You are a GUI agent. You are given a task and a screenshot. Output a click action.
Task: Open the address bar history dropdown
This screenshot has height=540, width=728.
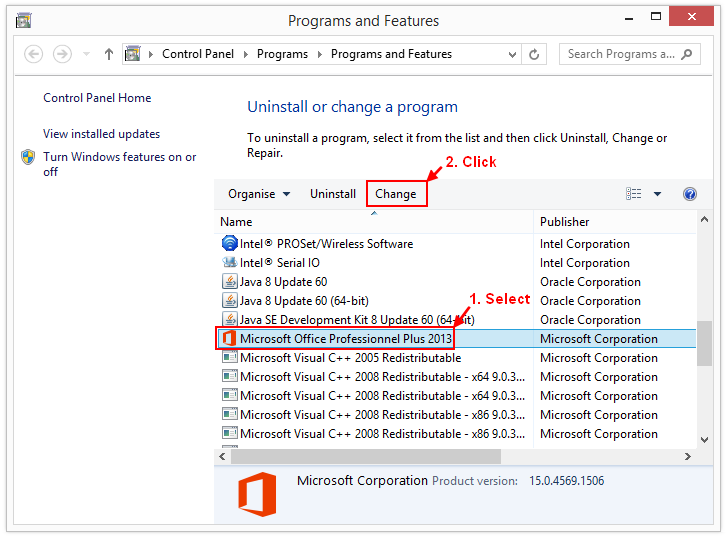(x=510, y=55)
